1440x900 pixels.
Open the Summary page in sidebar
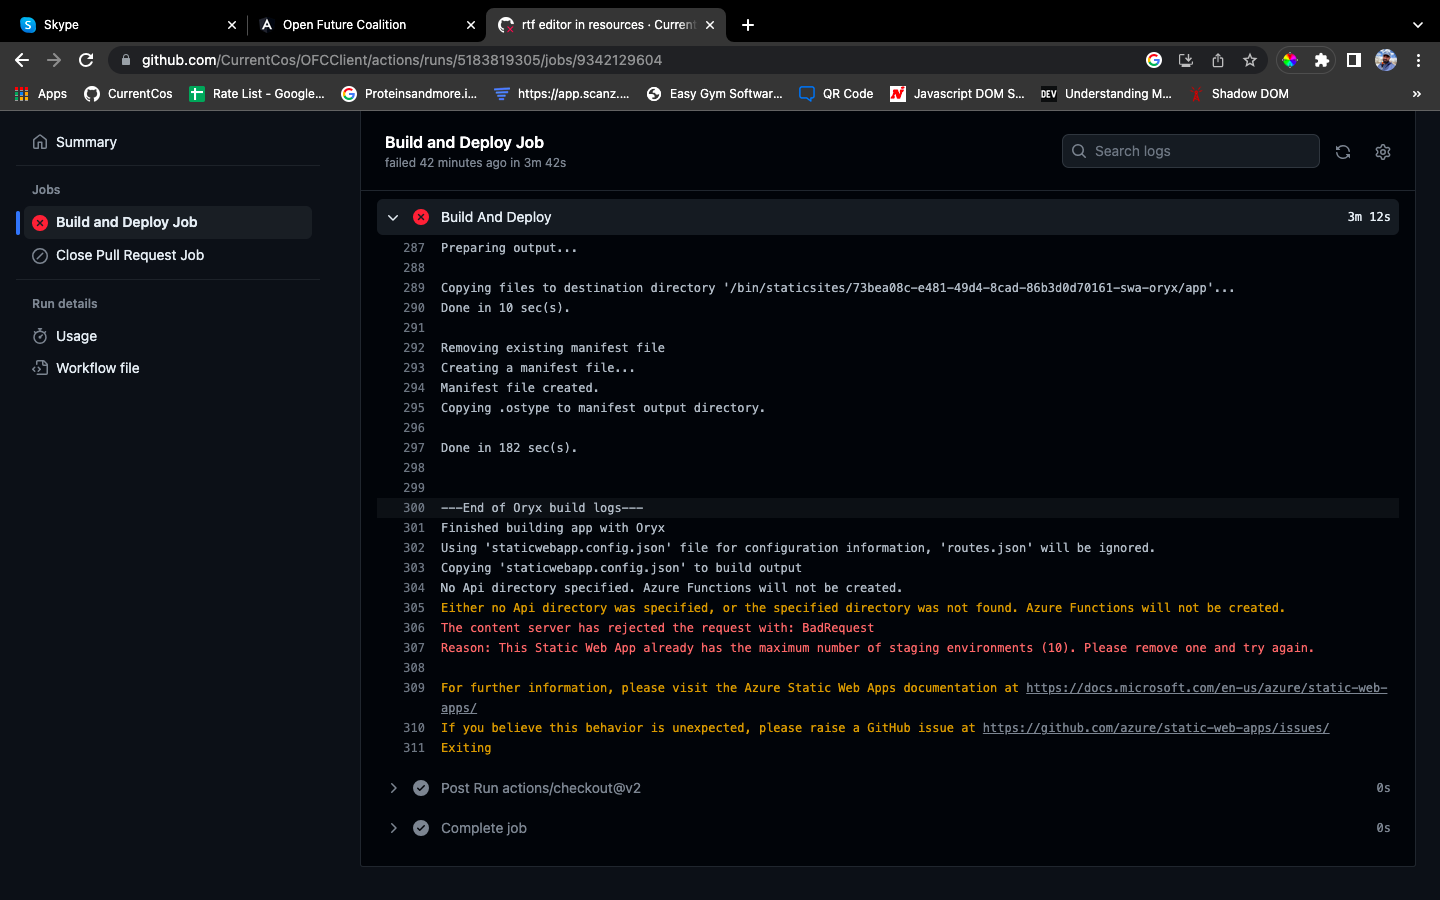pyautogui.click(x=86, y=142)
